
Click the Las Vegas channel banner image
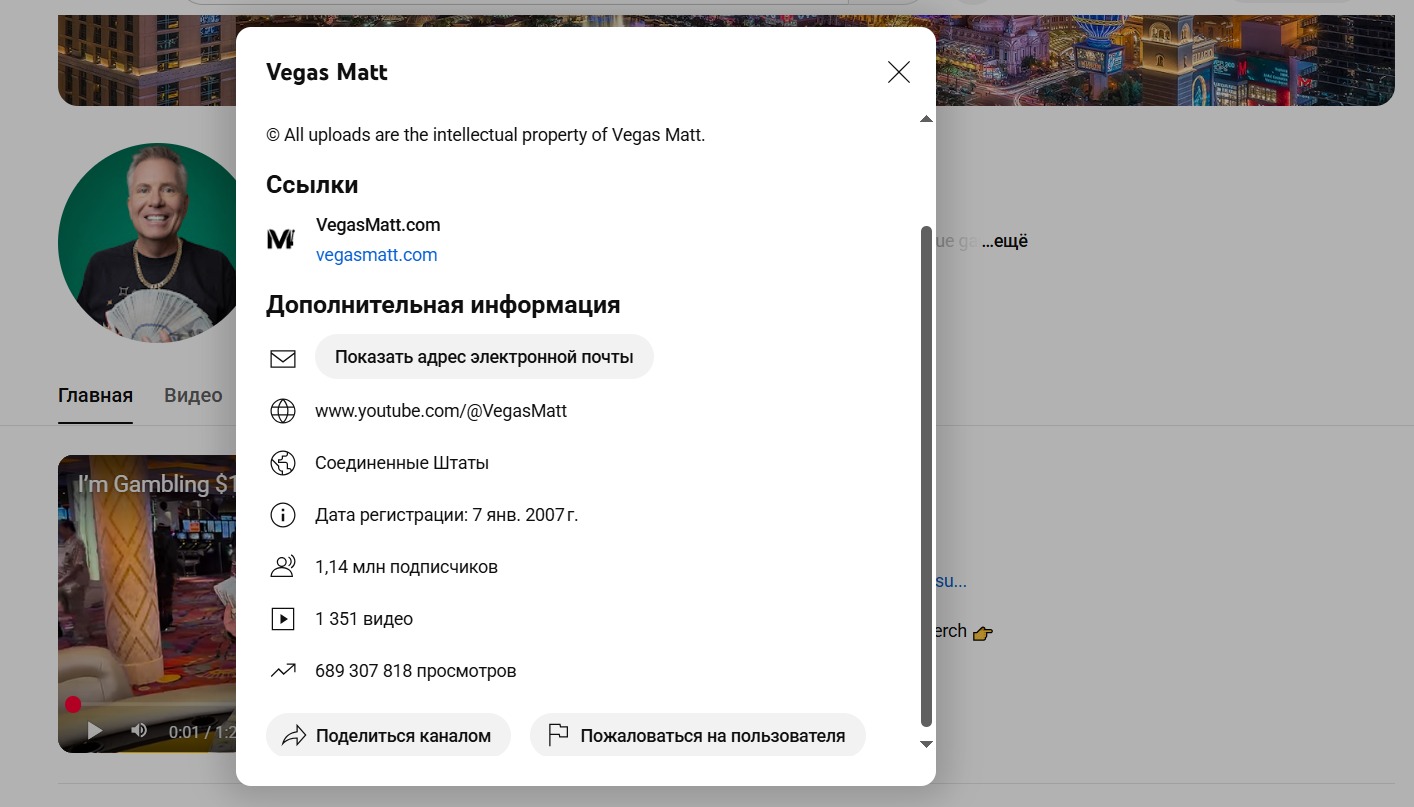click(x=1165, y=60)
